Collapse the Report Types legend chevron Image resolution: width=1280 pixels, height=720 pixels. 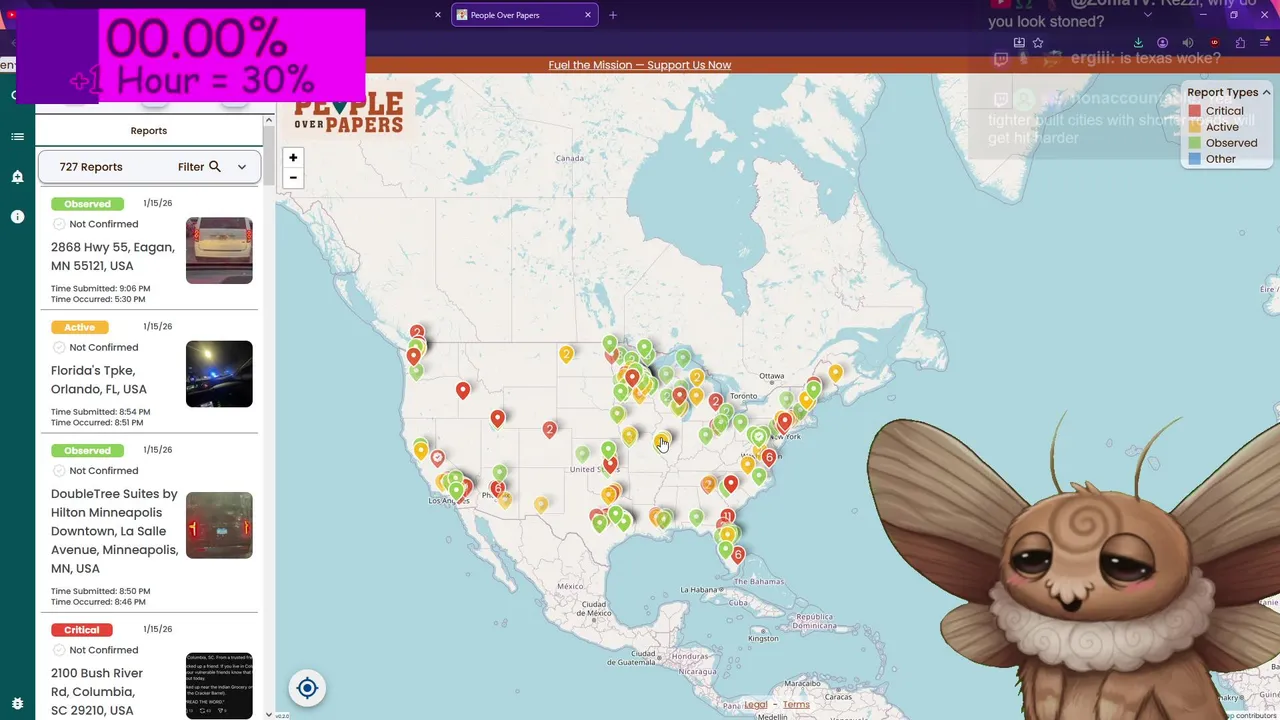pyautogui.click(x=1266, y=92)
